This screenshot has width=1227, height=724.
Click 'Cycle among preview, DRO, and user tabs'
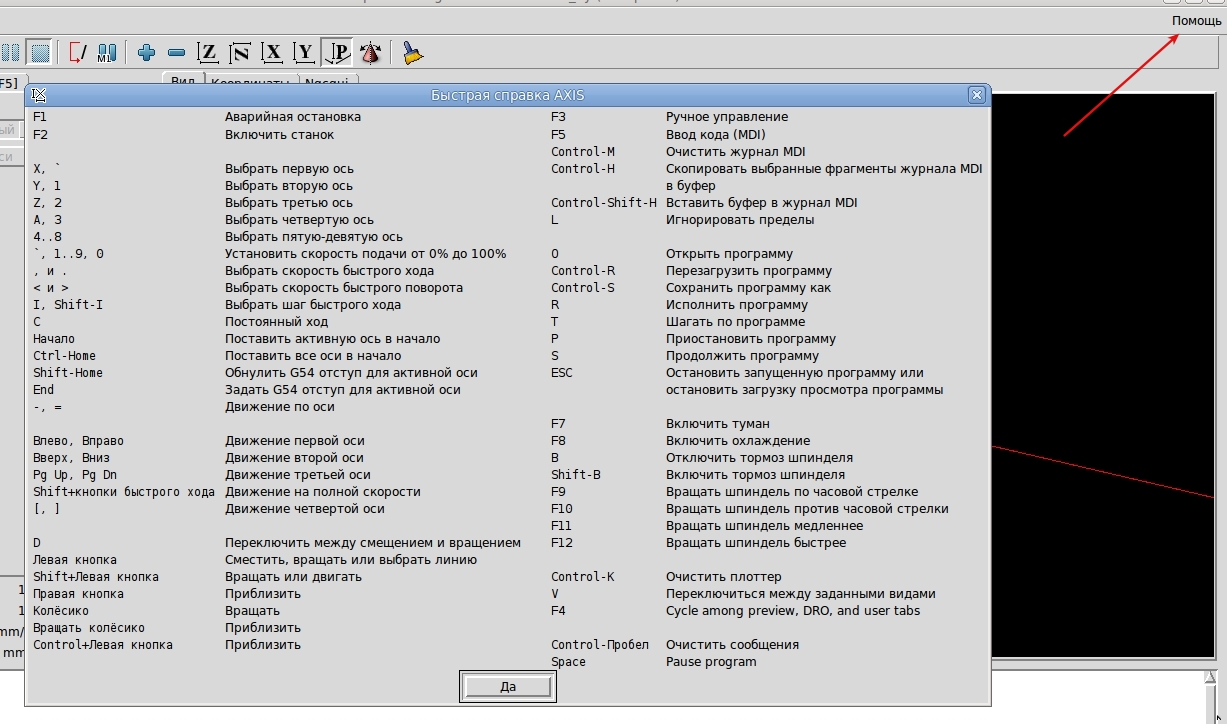(793, 611)
